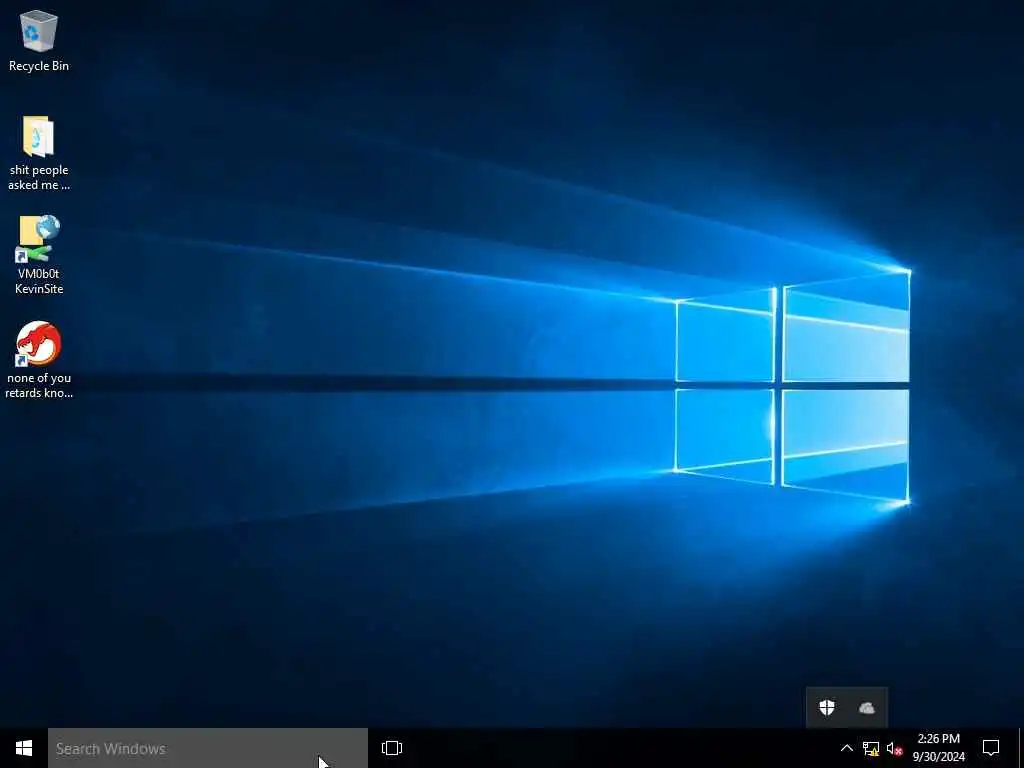This screenshot has width=1024, height=768.
Task: Collapse the hidden icons tray arrow
Action: [x=846, y=748]
